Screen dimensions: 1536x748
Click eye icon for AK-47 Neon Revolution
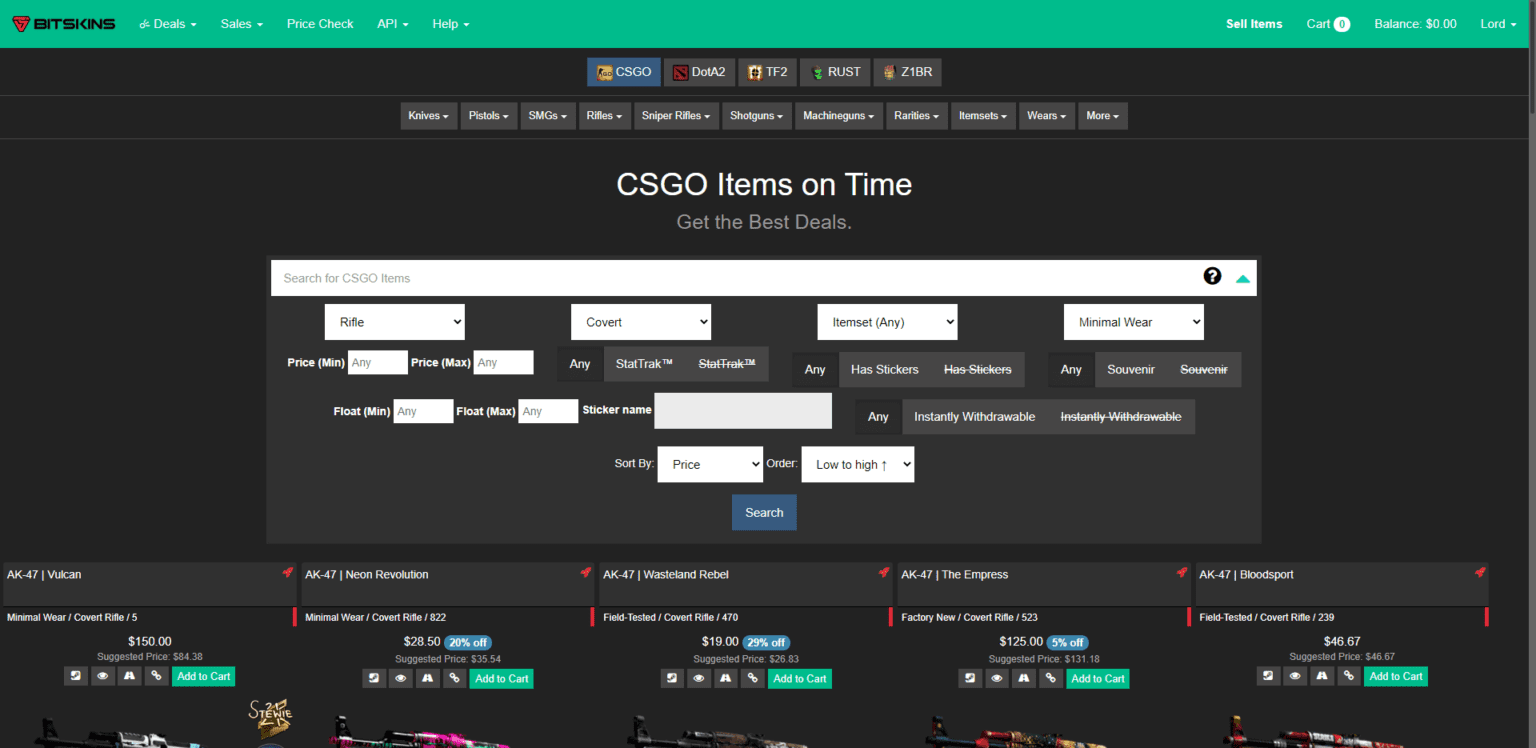(401, 678)
